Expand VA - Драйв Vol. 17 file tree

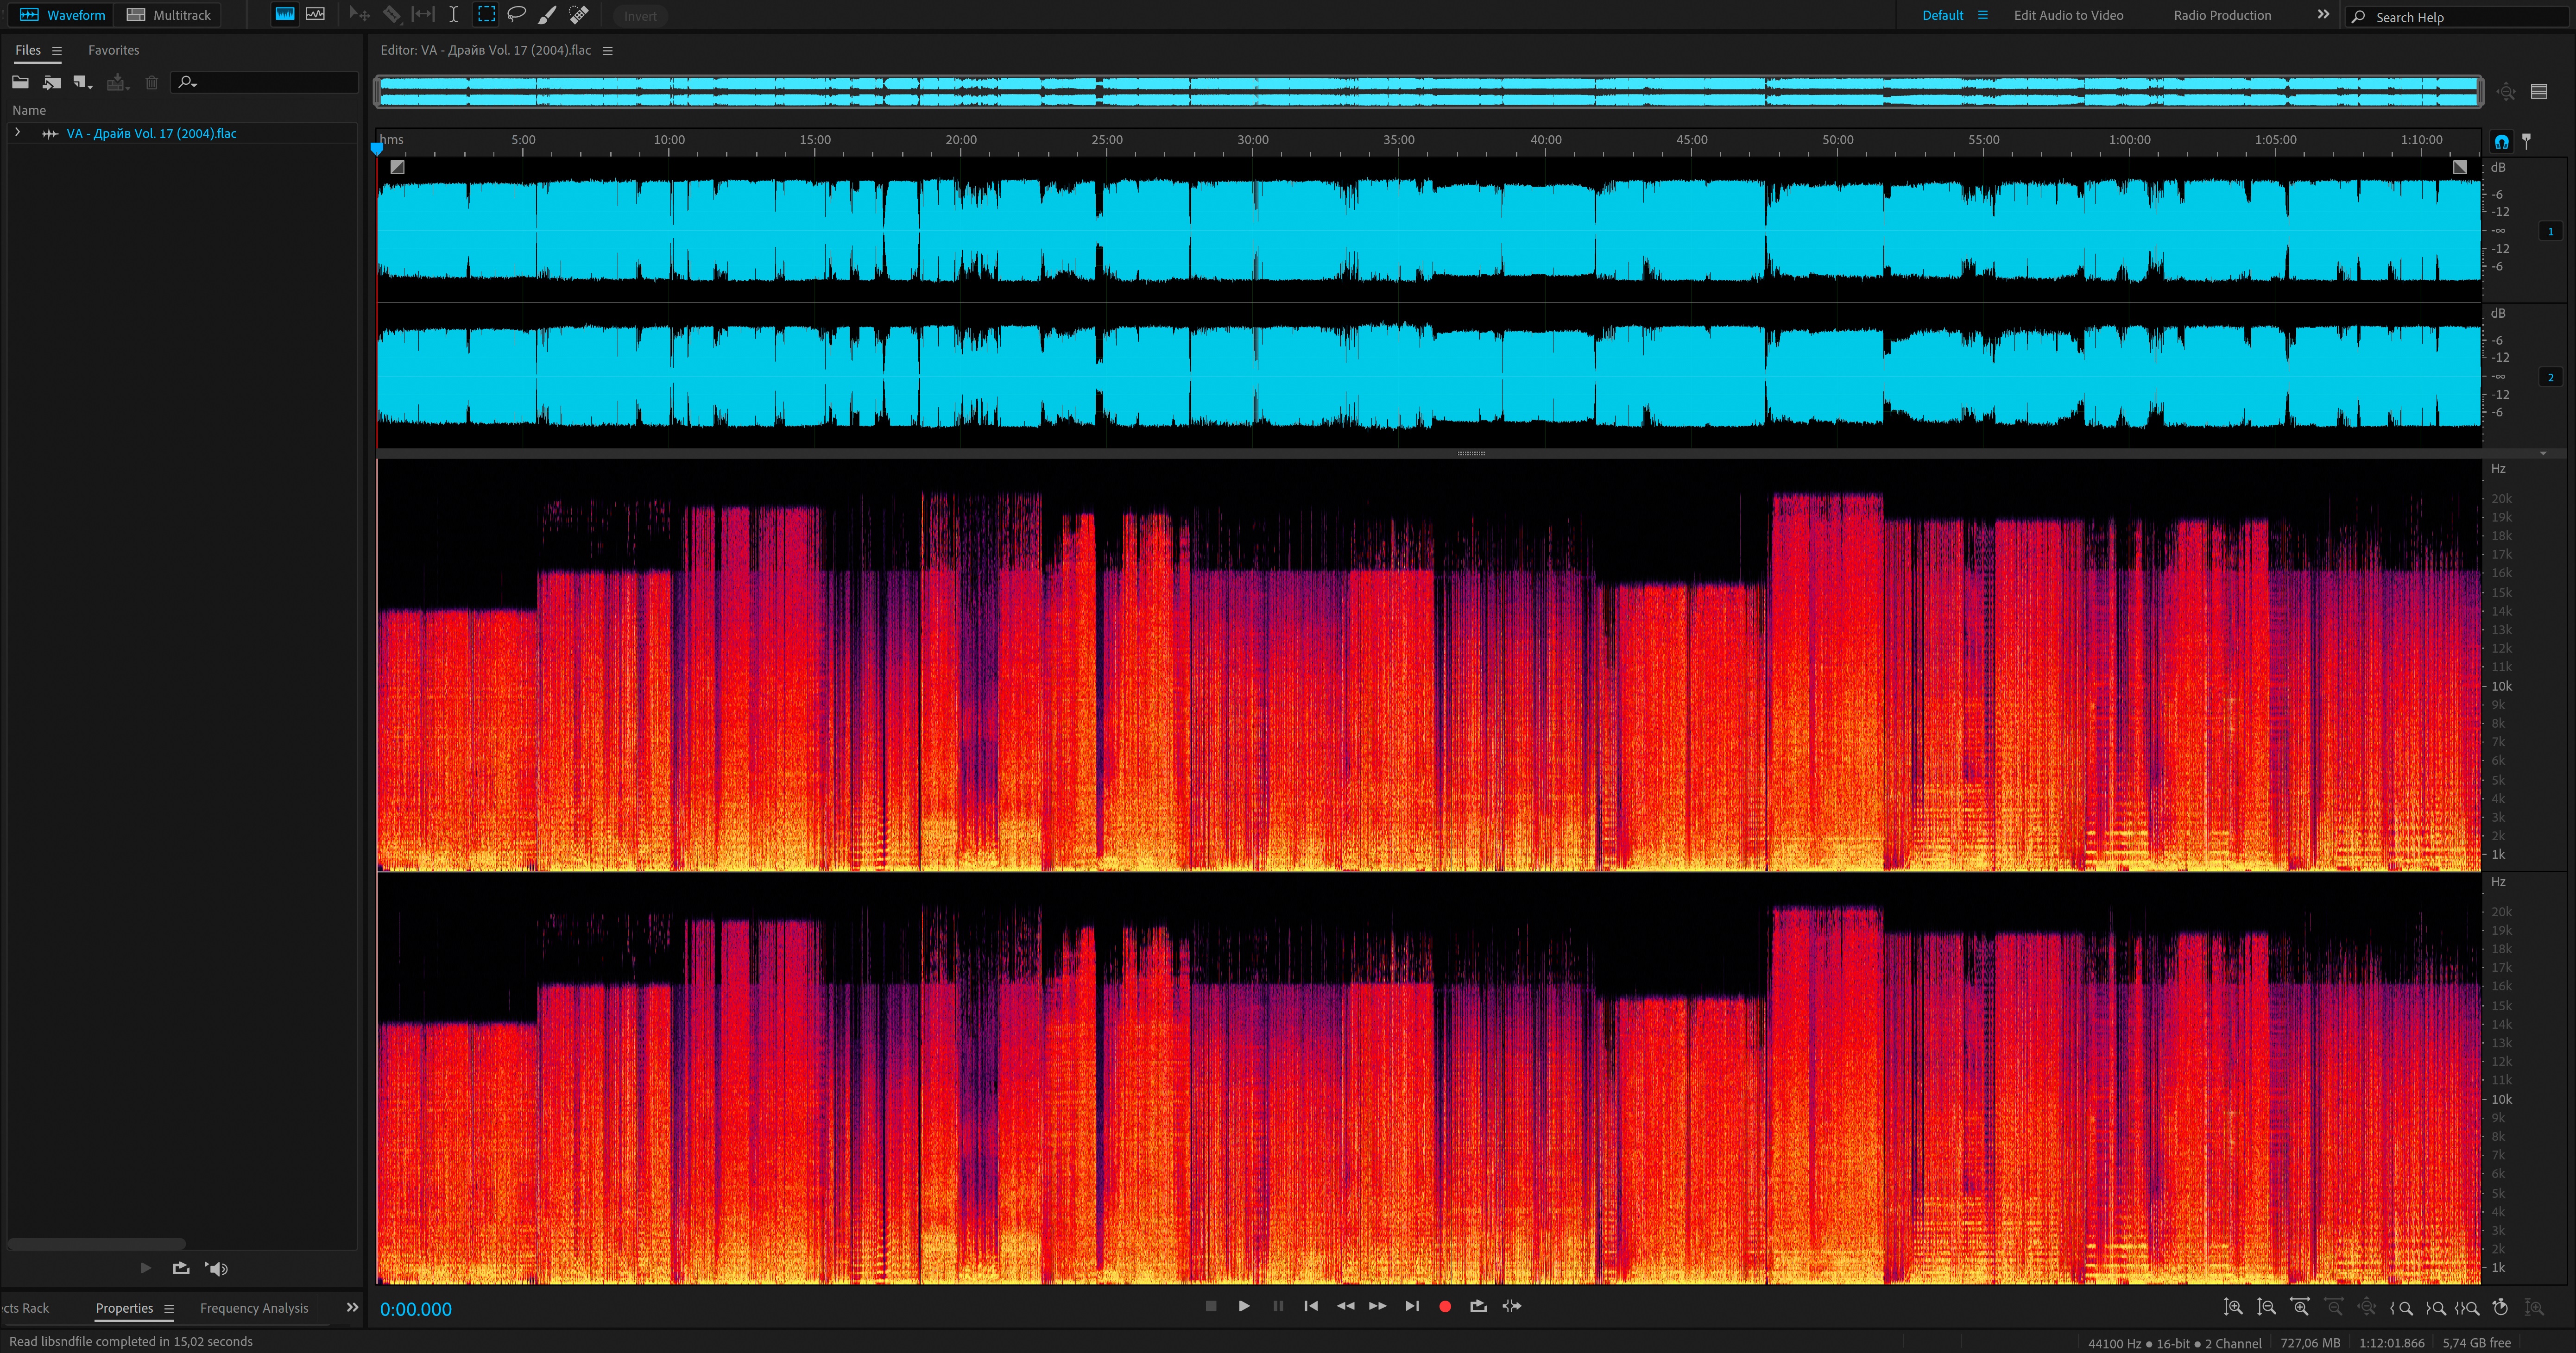pyautogui.click(x=17, y=132)
